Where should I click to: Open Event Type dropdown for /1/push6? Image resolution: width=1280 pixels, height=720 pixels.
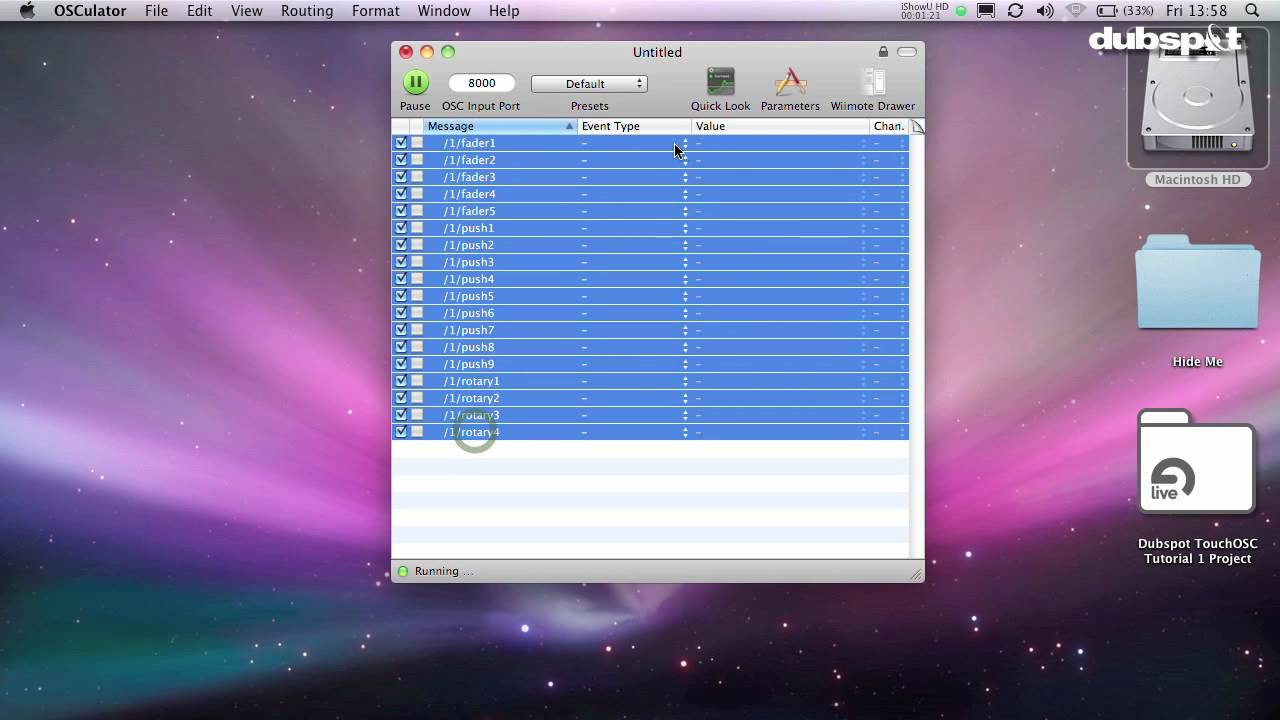coord(685,313)
